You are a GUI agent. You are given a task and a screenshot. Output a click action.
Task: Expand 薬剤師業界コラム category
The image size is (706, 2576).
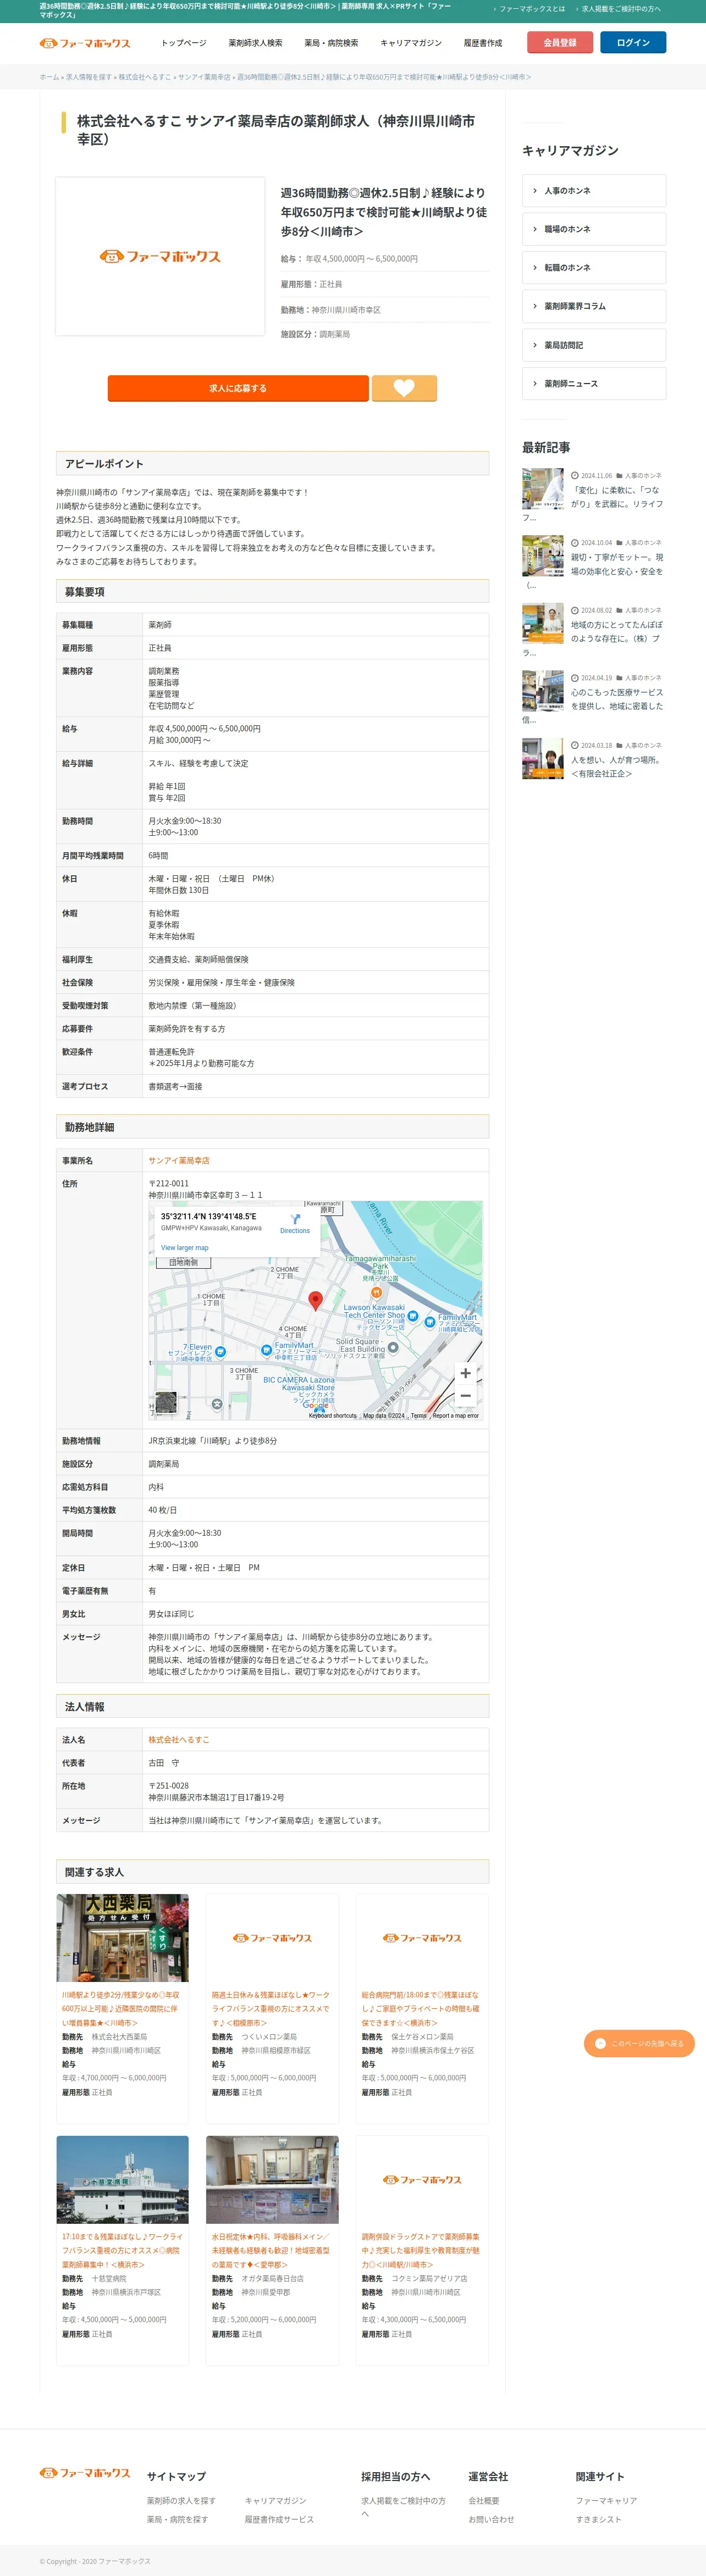pyautogui.click(x=594, y=306)
